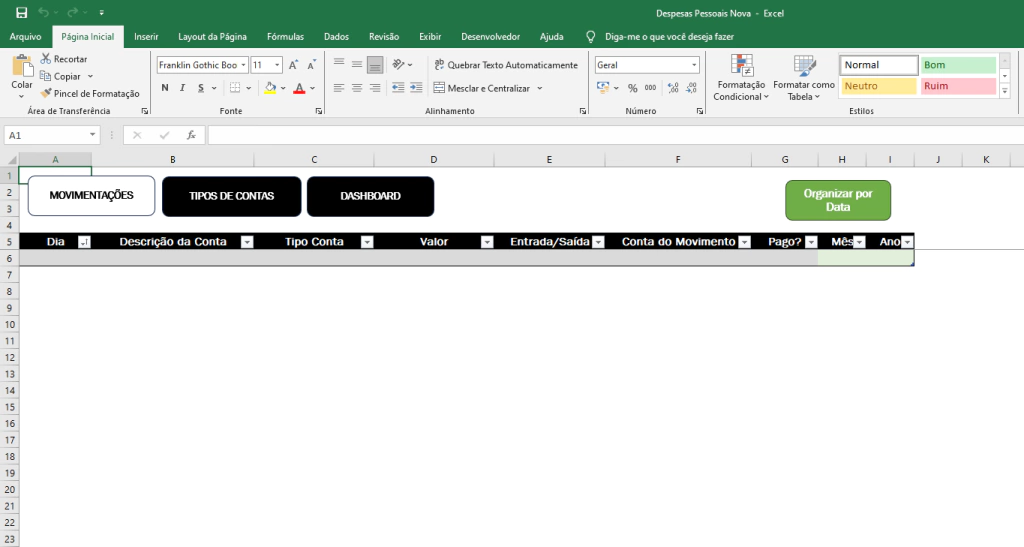Open the Geral number format dropdown
The height and width of the screenshot is (547, 1024).
pos(694,65)
